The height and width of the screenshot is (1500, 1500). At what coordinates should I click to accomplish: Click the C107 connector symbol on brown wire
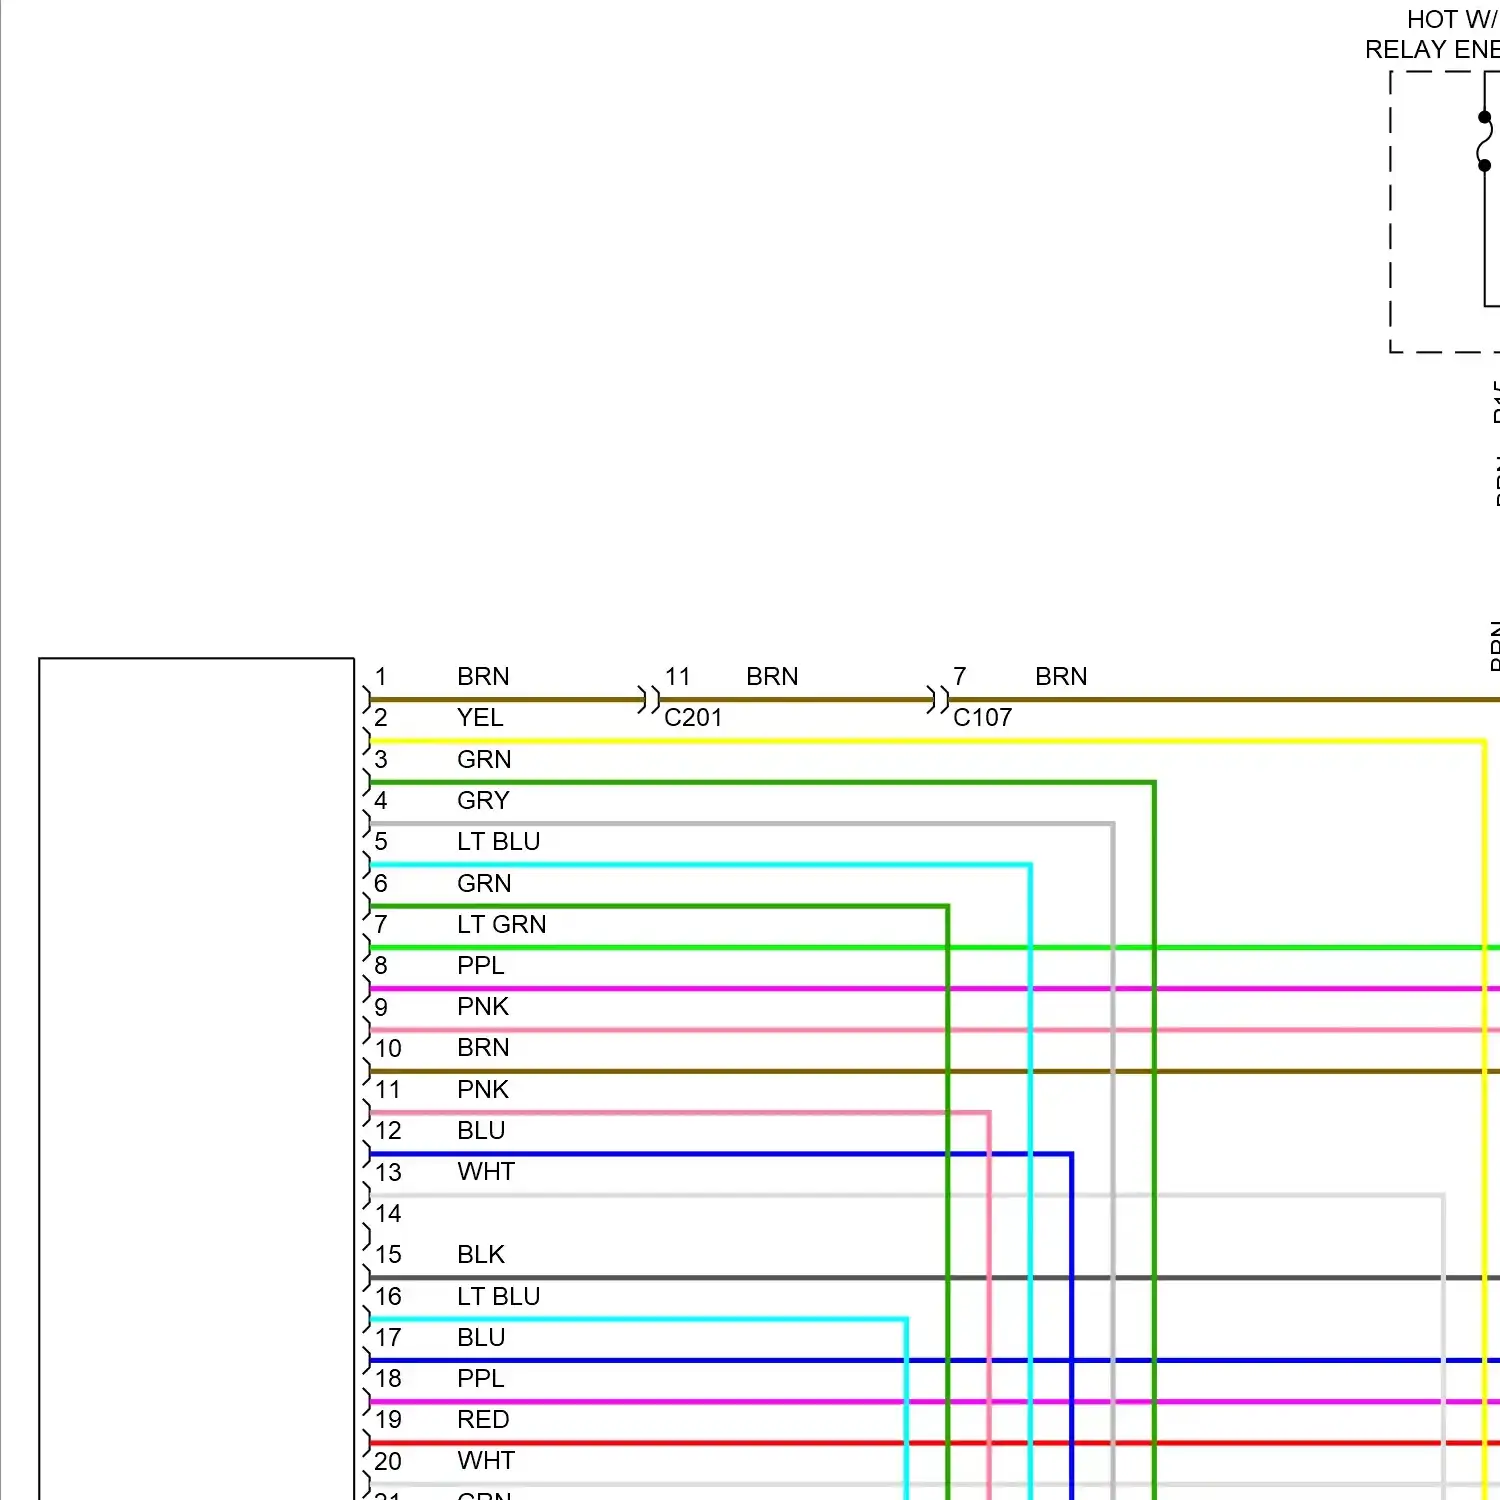coord(938,699)
